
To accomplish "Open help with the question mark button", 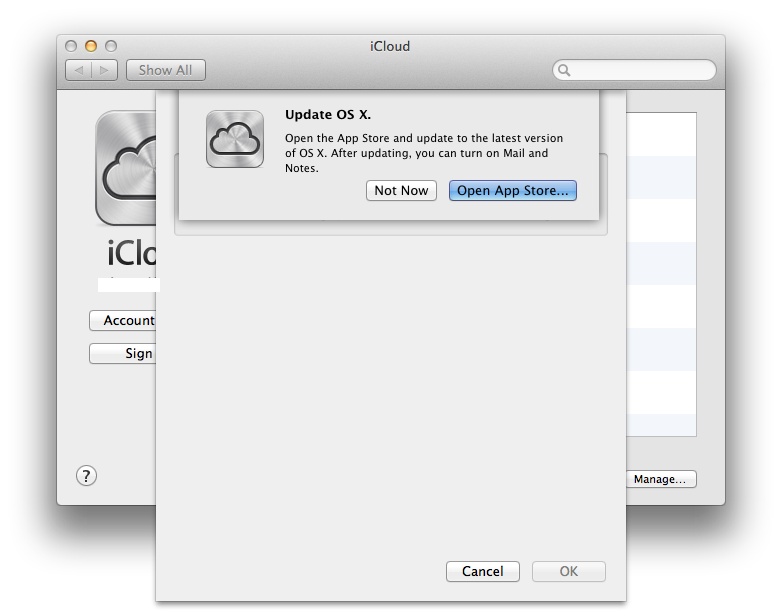I will (86, 476).
